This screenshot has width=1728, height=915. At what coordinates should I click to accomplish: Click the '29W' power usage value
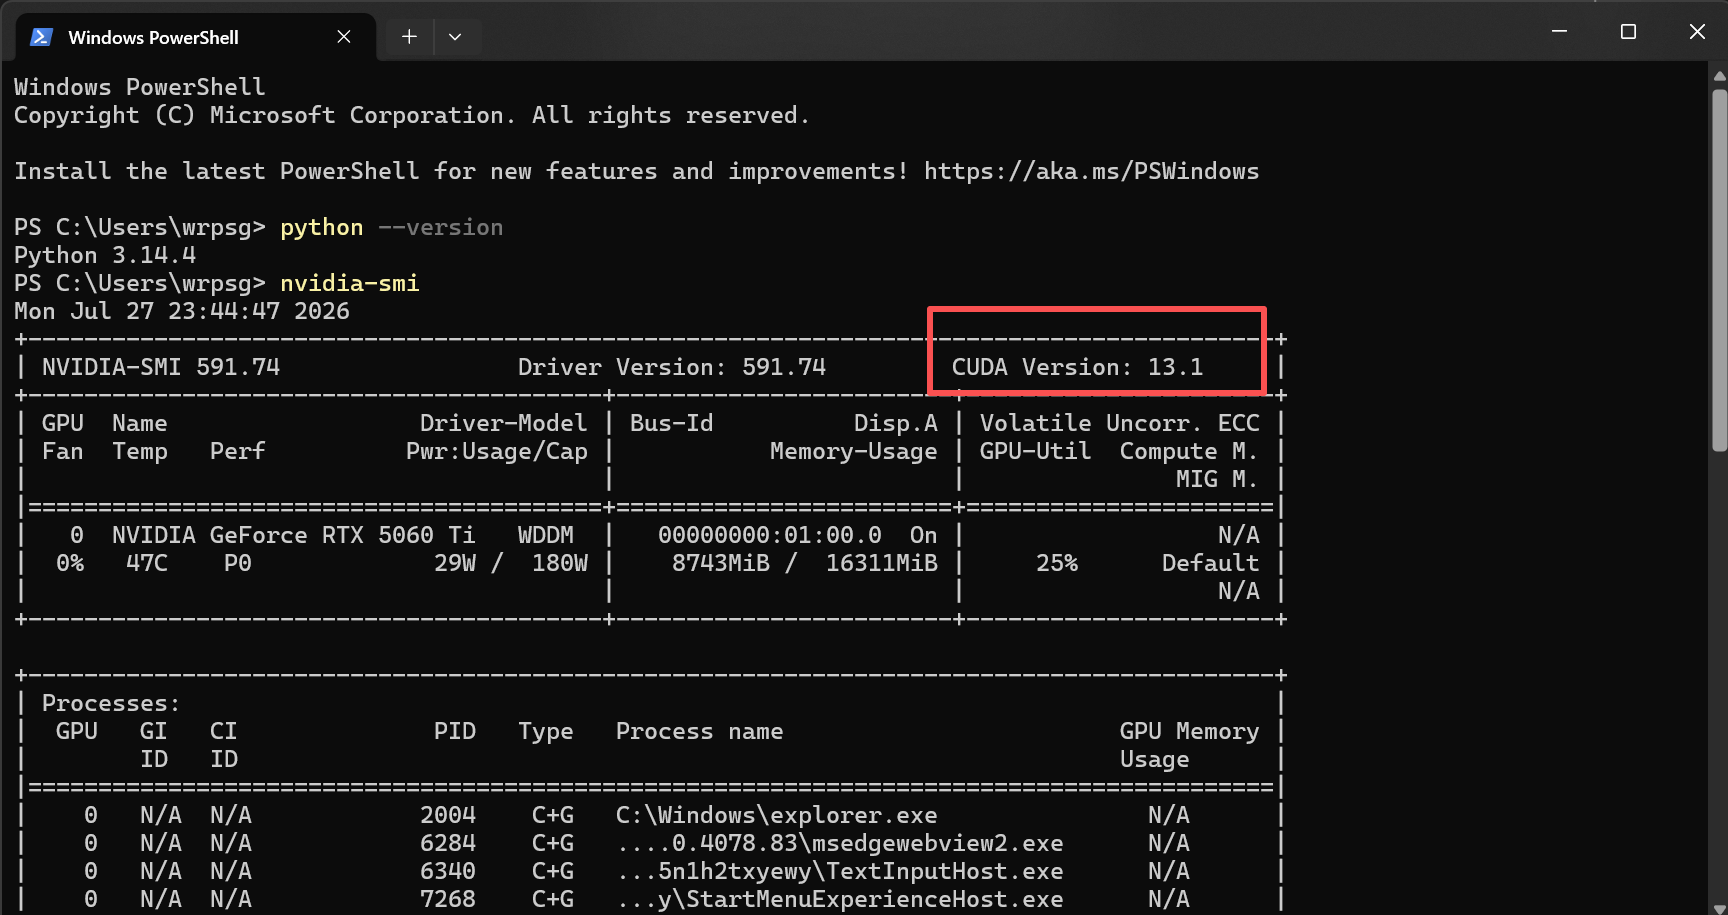pyautogui.click(x=454, y=563)
